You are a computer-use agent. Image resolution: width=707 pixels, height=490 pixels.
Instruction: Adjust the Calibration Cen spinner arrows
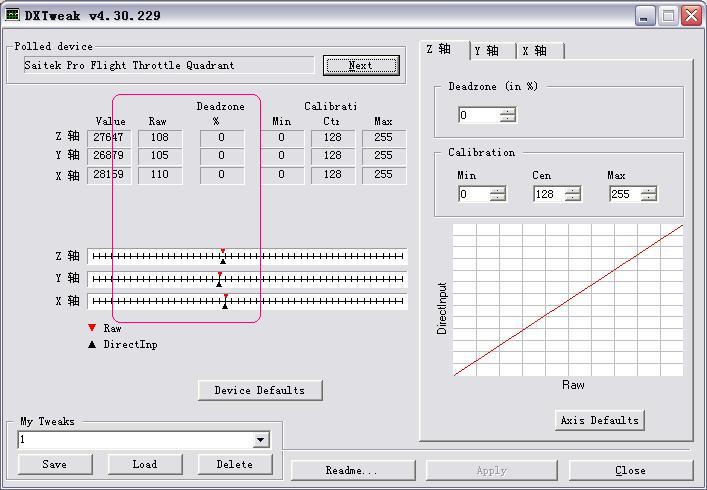point(573,194)
